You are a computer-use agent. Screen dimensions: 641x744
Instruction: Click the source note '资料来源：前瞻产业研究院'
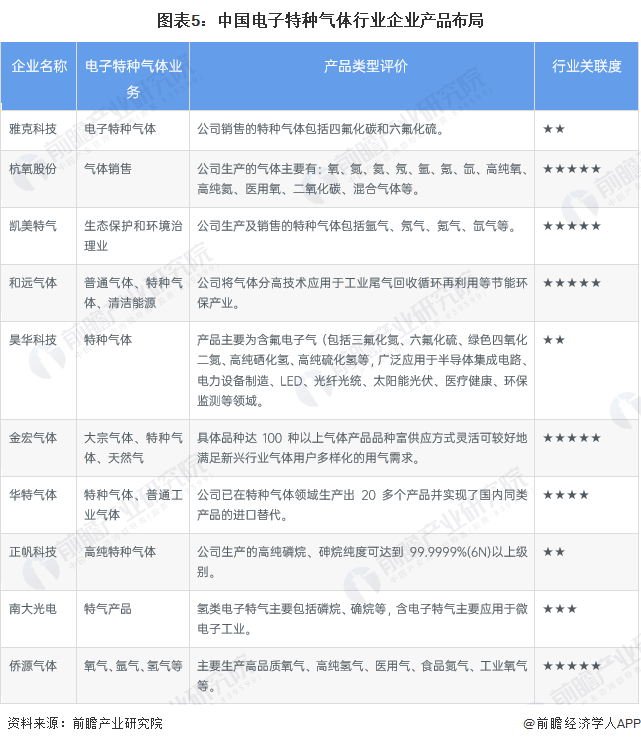pyautogui.click(x=85, y=723)
